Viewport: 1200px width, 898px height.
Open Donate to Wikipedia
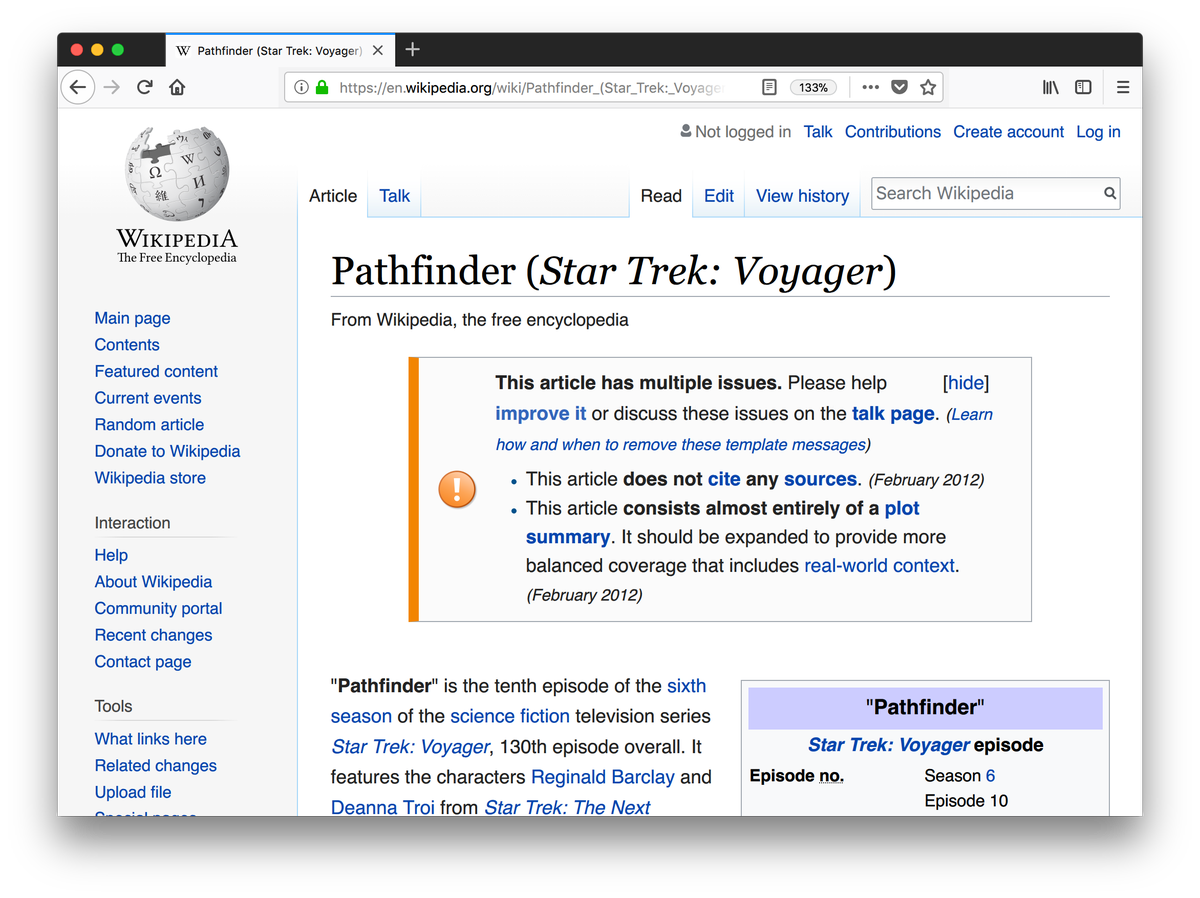[167, 451]
